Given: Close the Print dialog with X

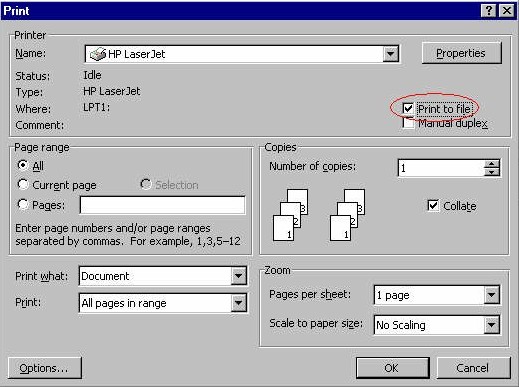Looking at the screenshot, I should click(507, 11).
